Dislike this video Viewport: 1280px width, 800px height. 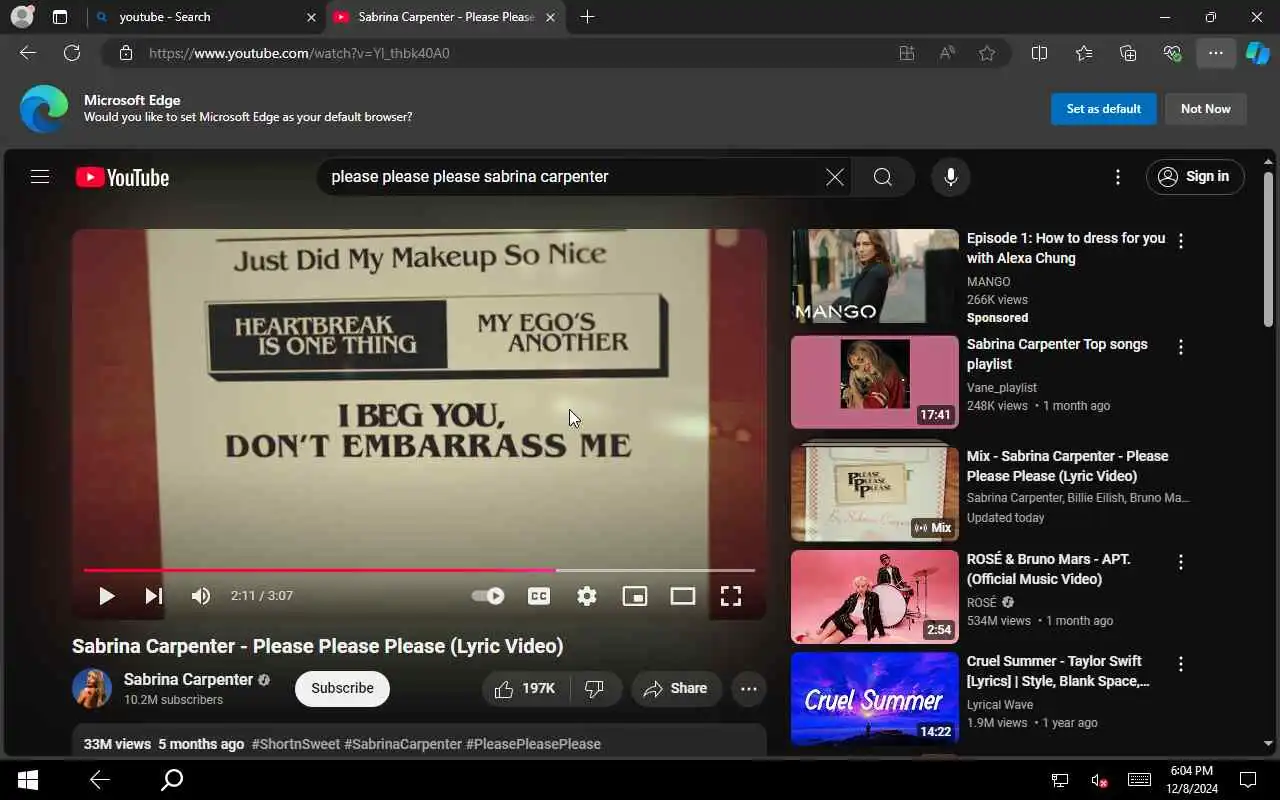tap(595, 688)
